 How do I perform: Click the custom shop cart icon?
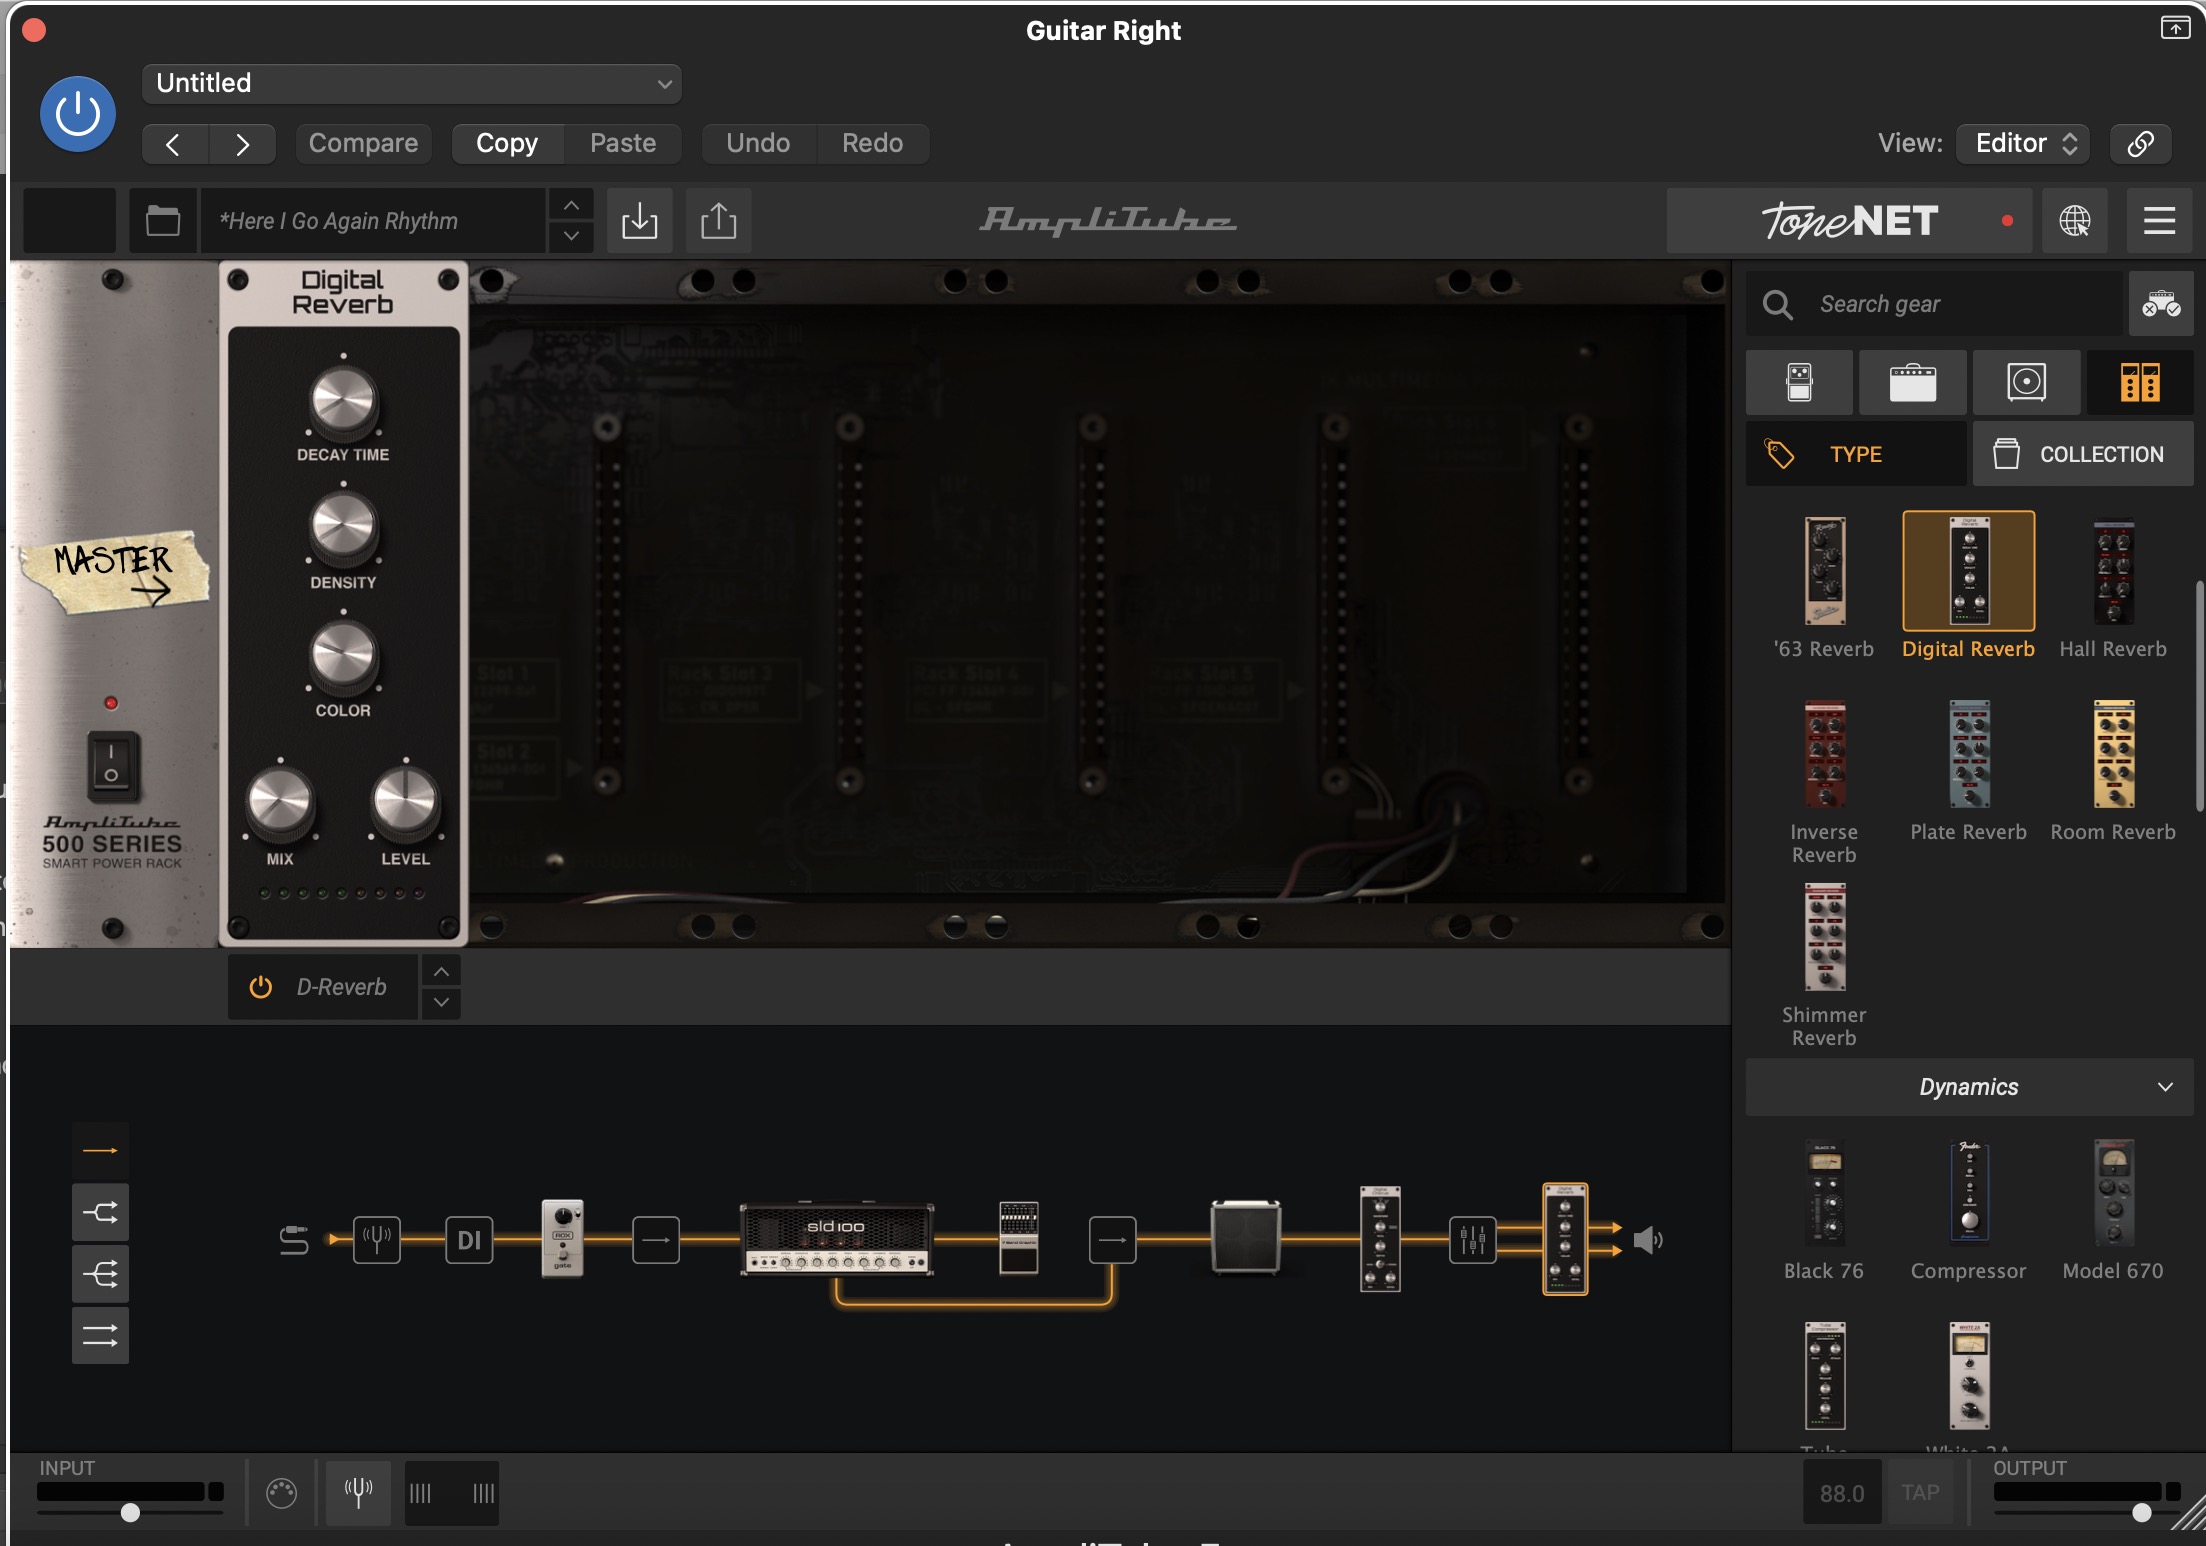pos(2161,304)
